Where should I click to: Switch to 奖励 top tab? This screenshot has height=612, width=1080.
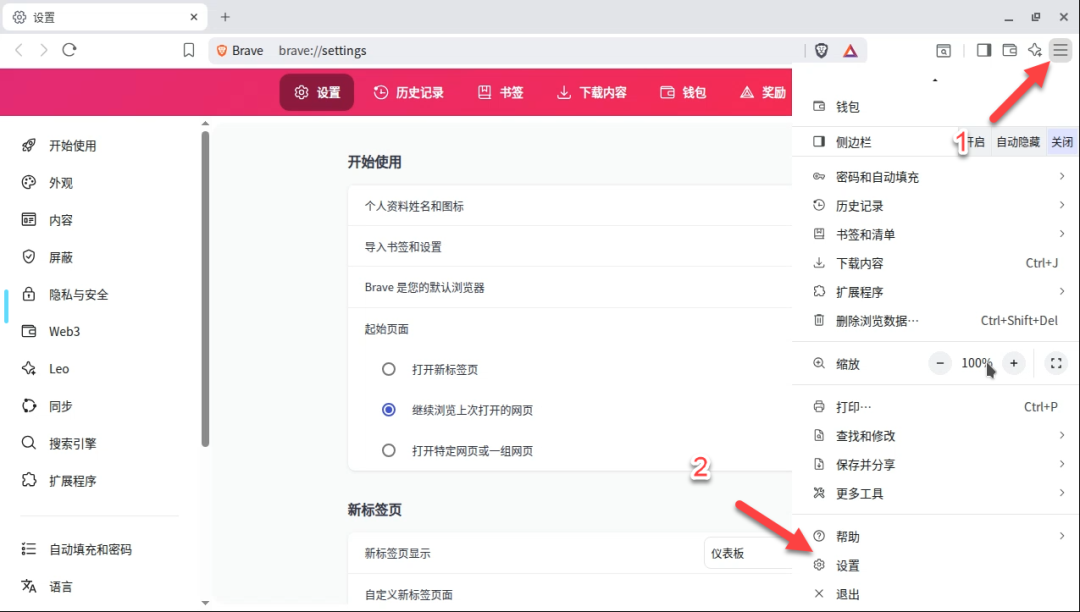(762, 92)
